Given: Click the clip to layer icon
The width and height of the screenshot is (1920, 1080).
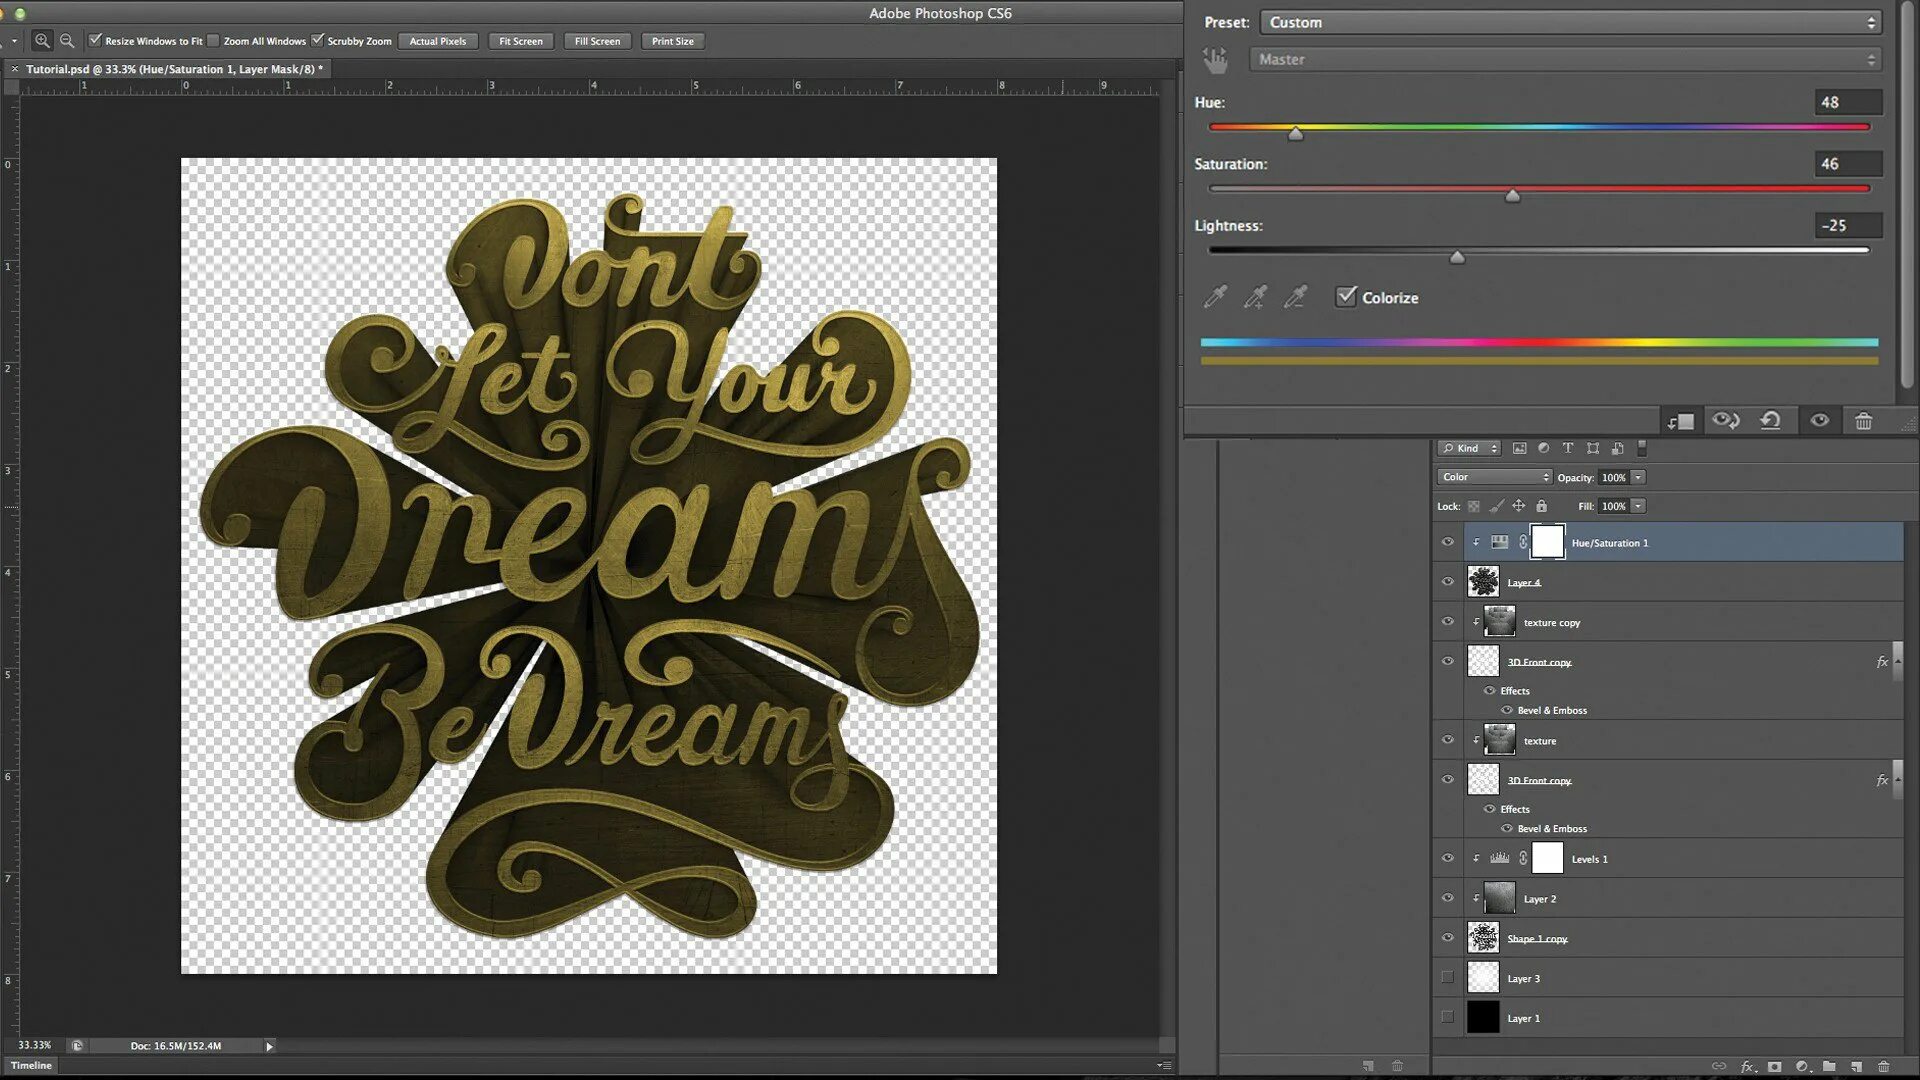Looking at the screenshot, I should click(x=1680, y=421).
